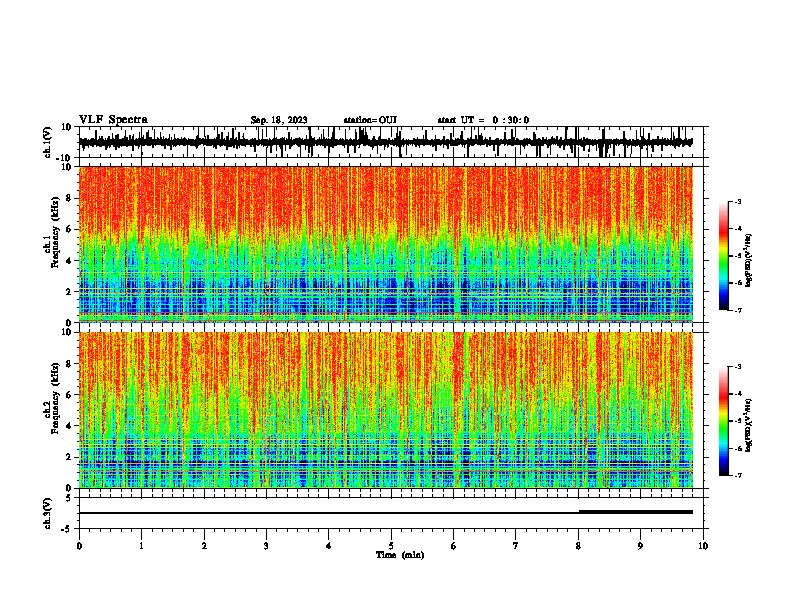The width and height of the screenshot is (792, 612).
Task: Click the "station=OUI" header label
Action: [370, 120]
